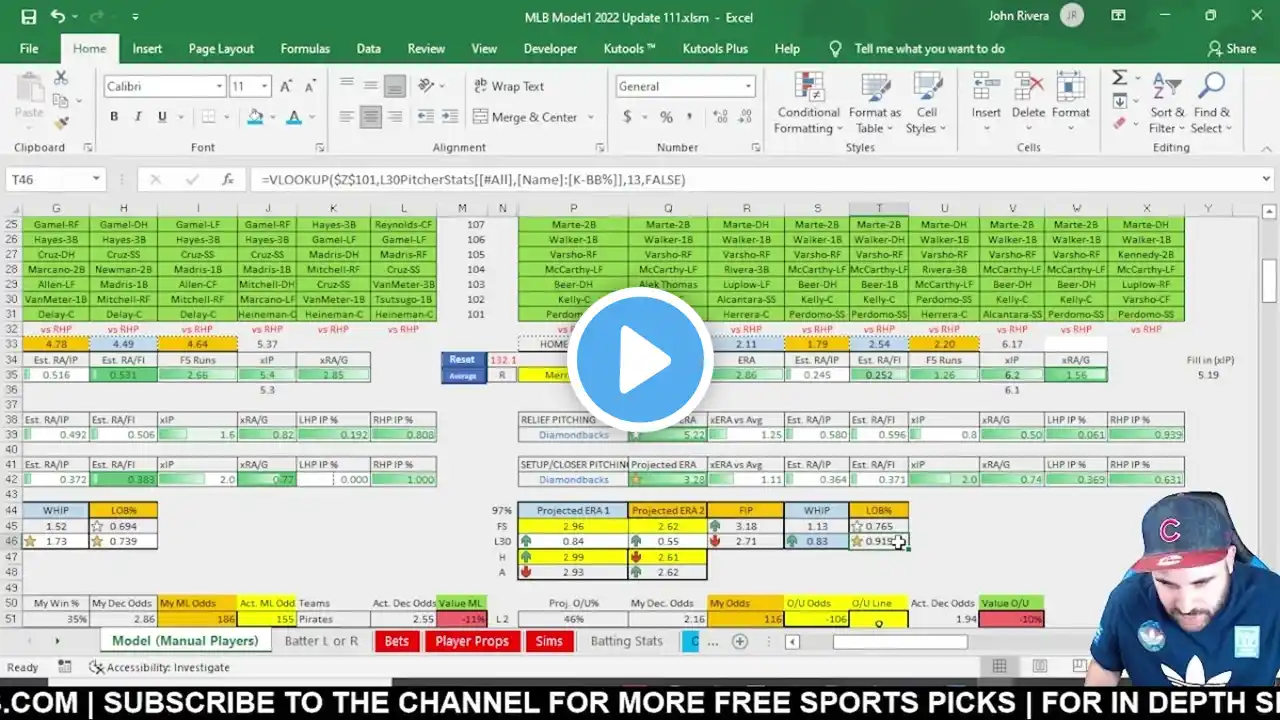Click Format as Table
1280x720 pixels.
tap(875, 103)
